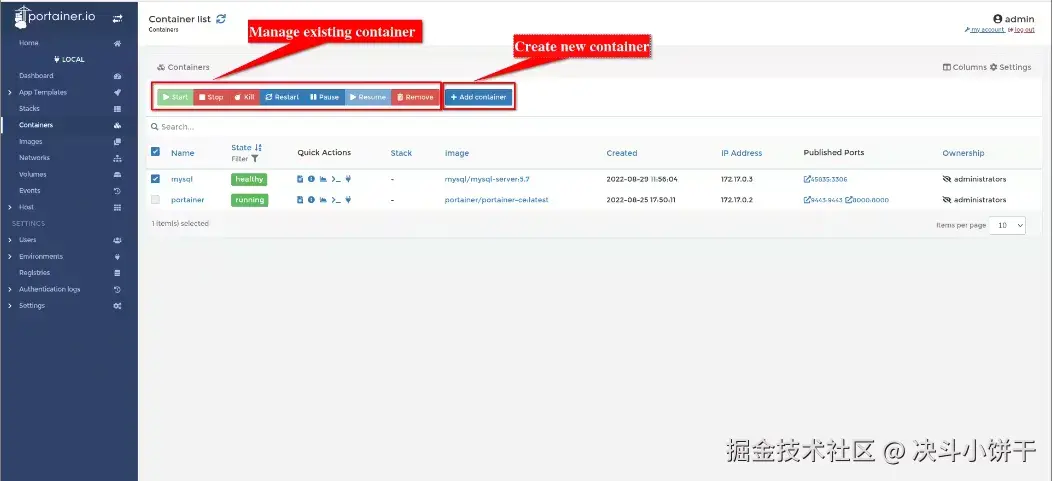Refresh the container list with the reload icon
The height and width of the screenshot is (481, 1053).
(x=221, y=19)
